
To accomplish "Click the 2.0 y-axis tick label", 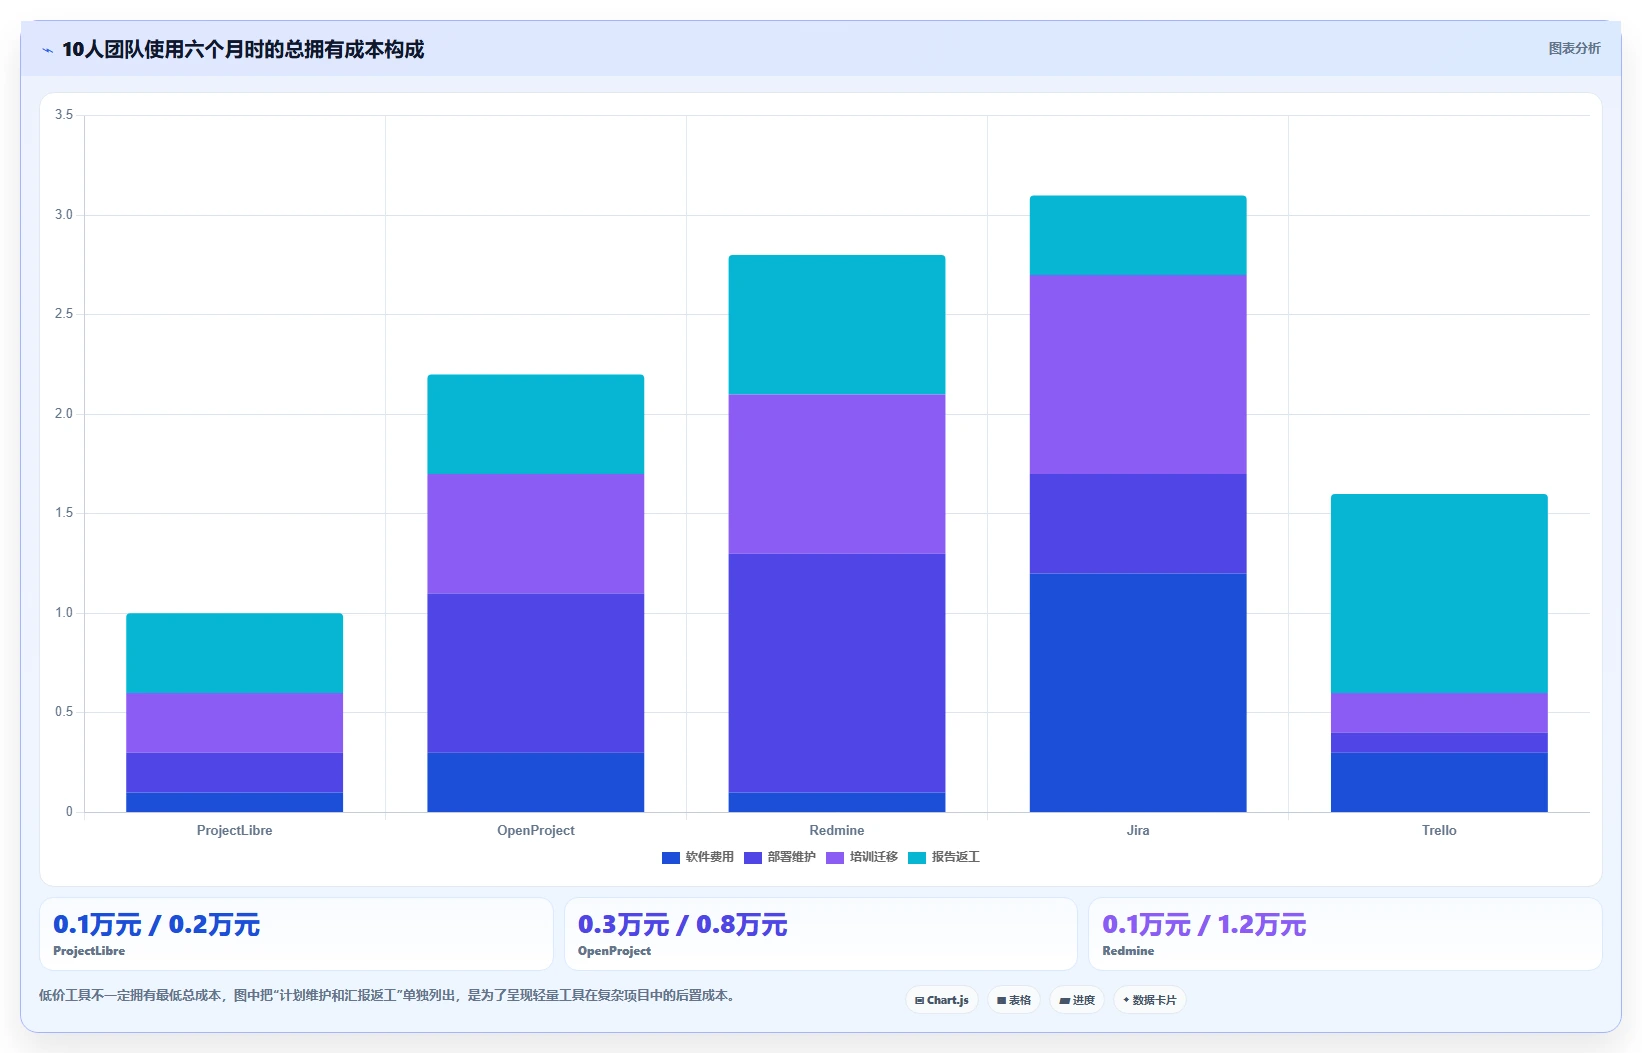I will (x=64, y=414).
